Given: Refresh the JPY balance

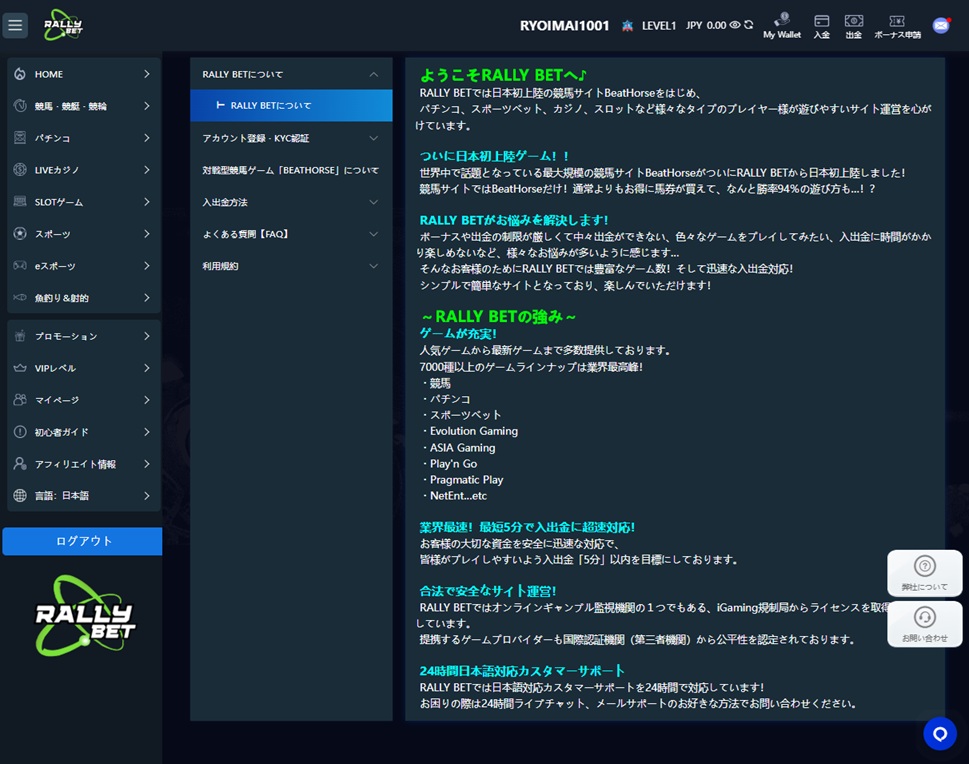Looking at the screenshot, I should (749, 25).
